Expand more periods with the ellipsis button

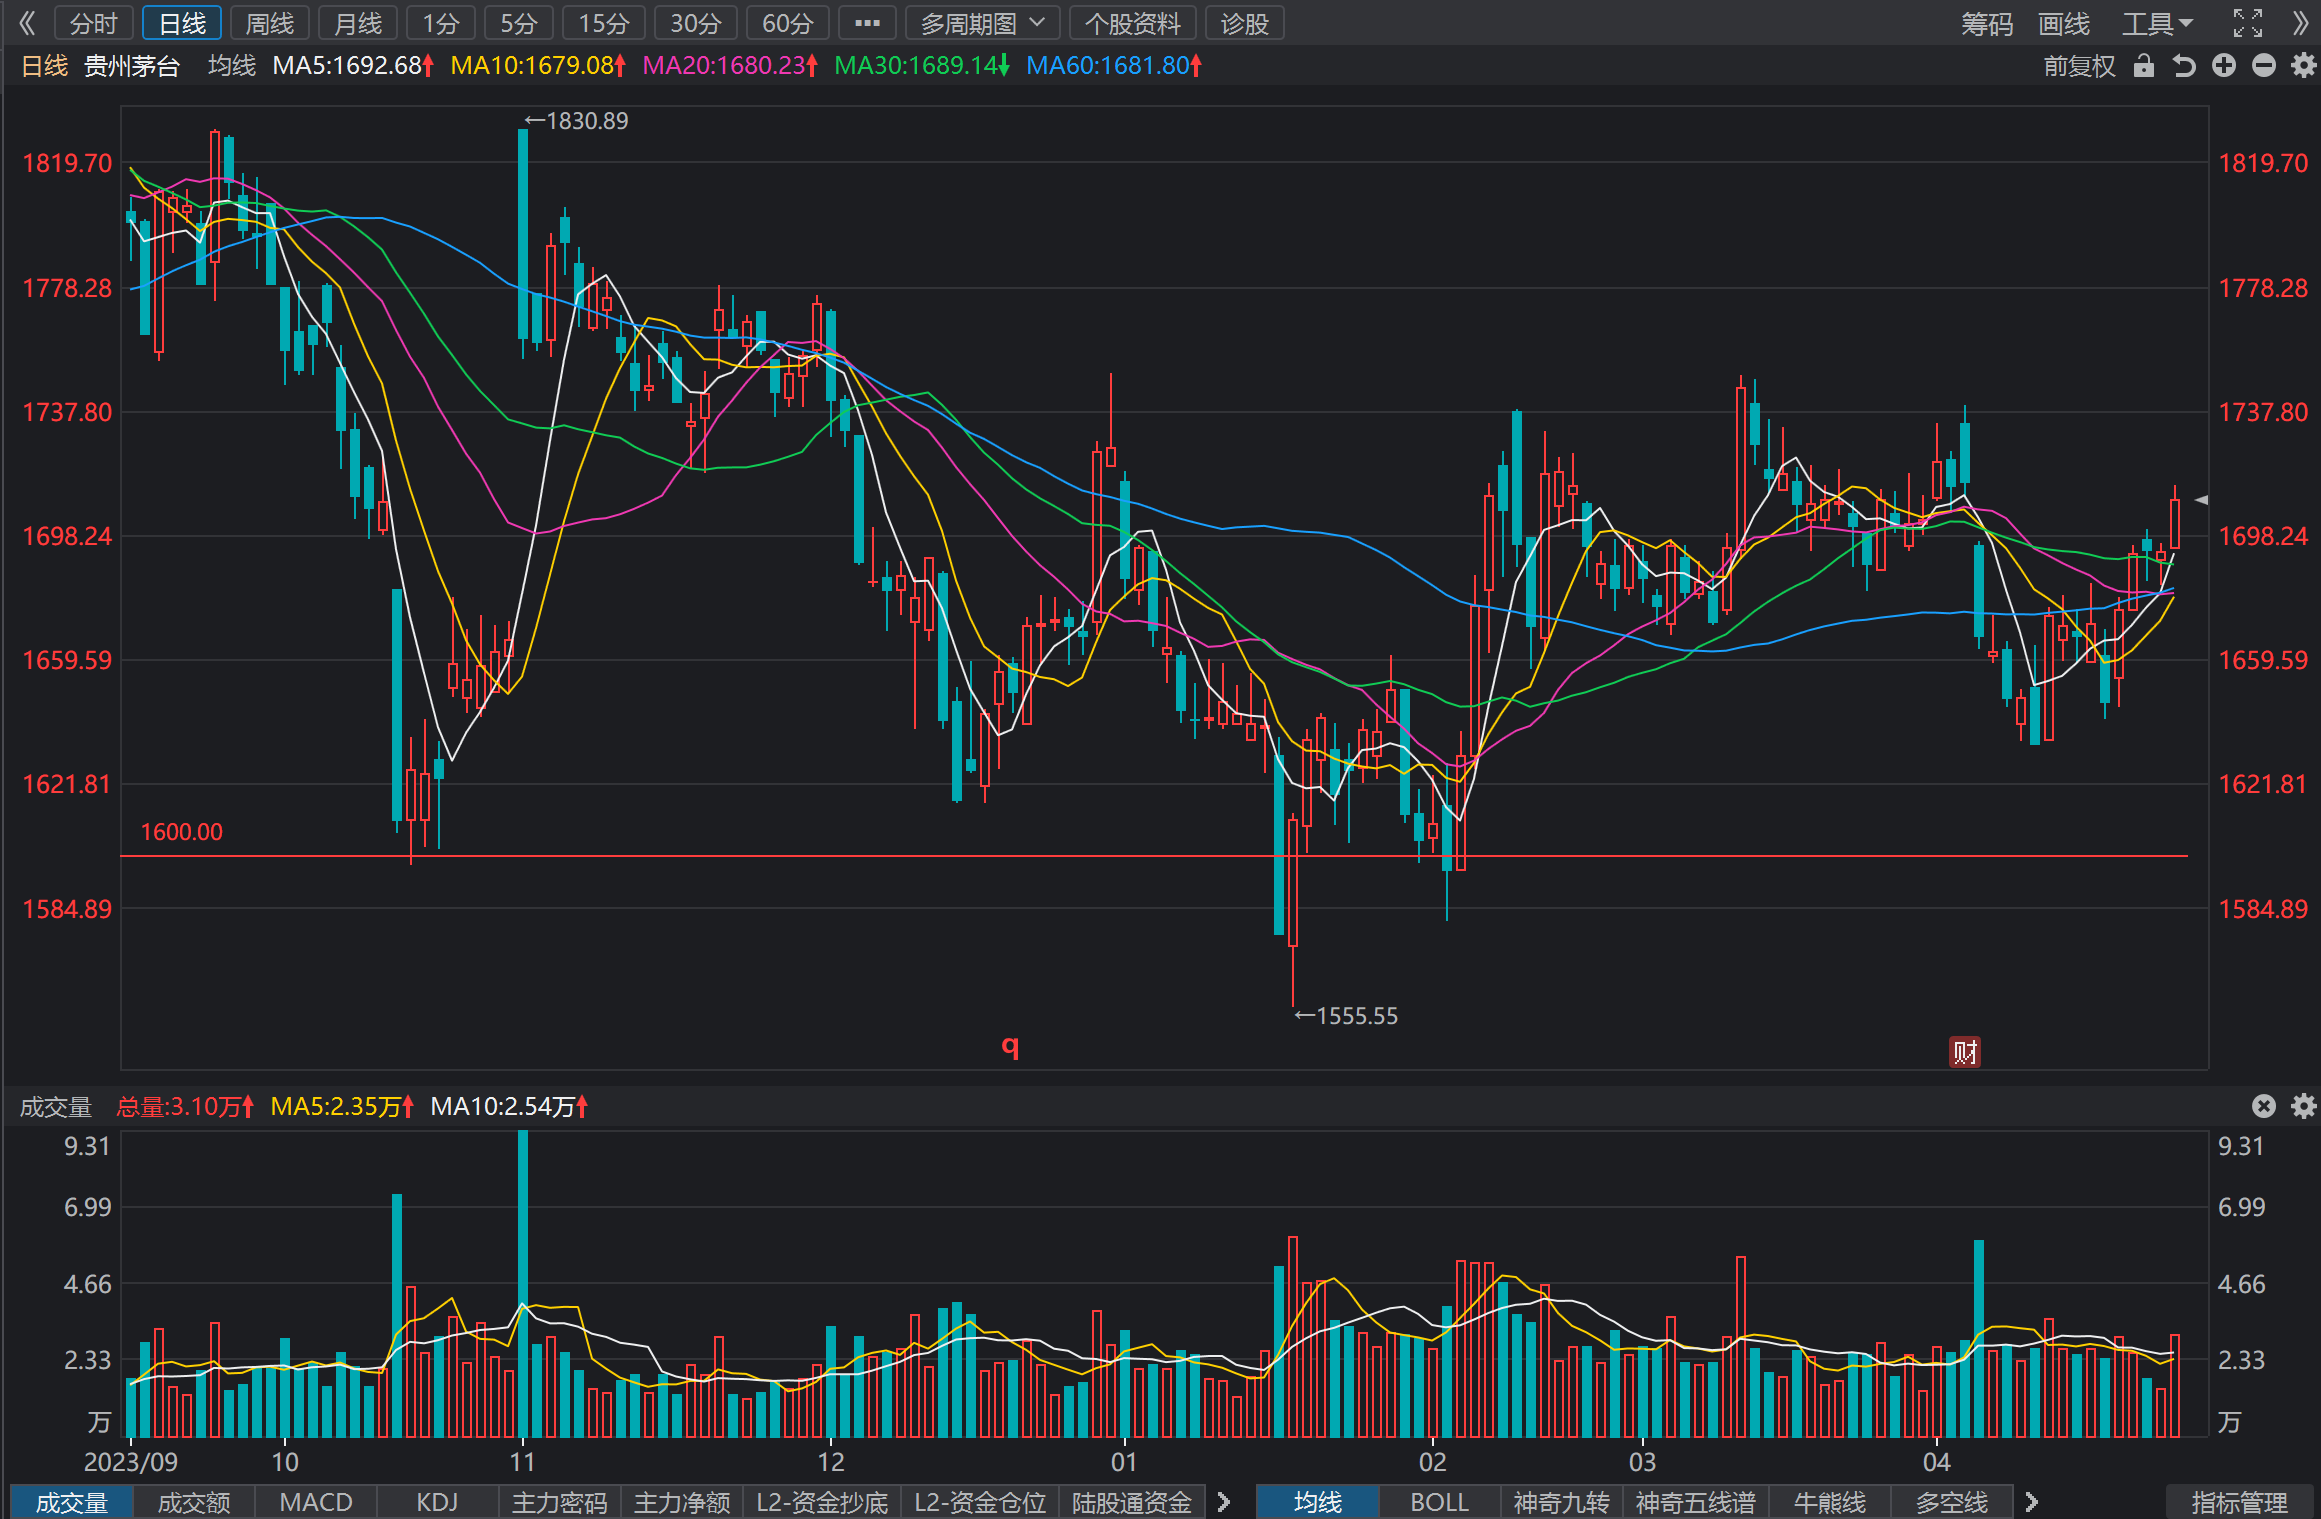click(867, 23)
